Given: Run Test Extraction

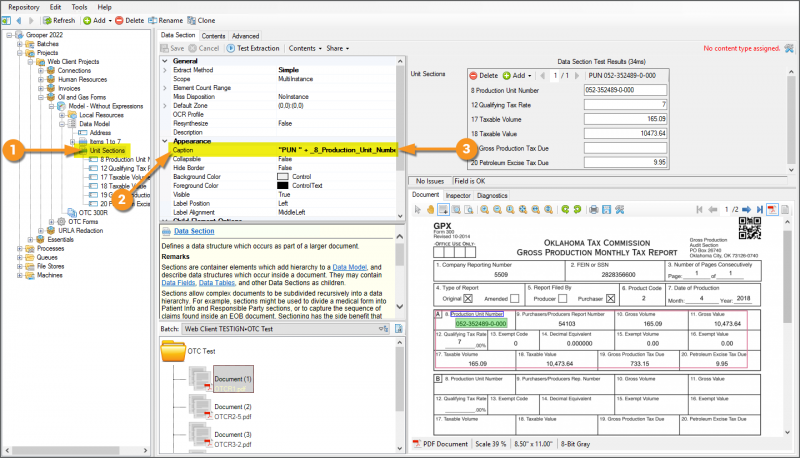Looking at the screenshot, I should click(x=257, y=48).
